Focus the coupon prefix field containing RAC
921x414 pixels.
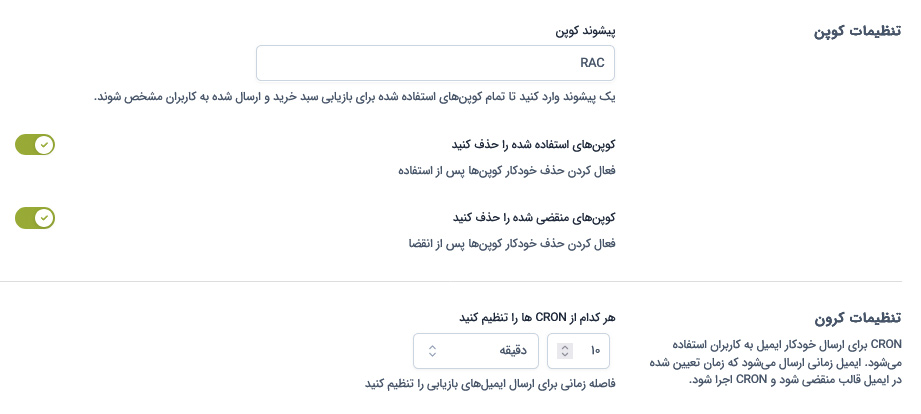point(435,63)
